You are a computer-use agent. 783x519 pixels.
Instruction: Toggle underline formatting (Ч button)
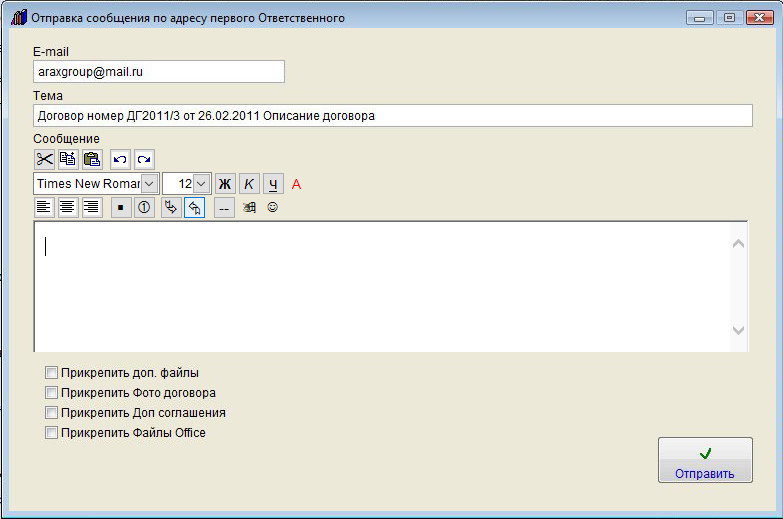click(x=273, y=184)
